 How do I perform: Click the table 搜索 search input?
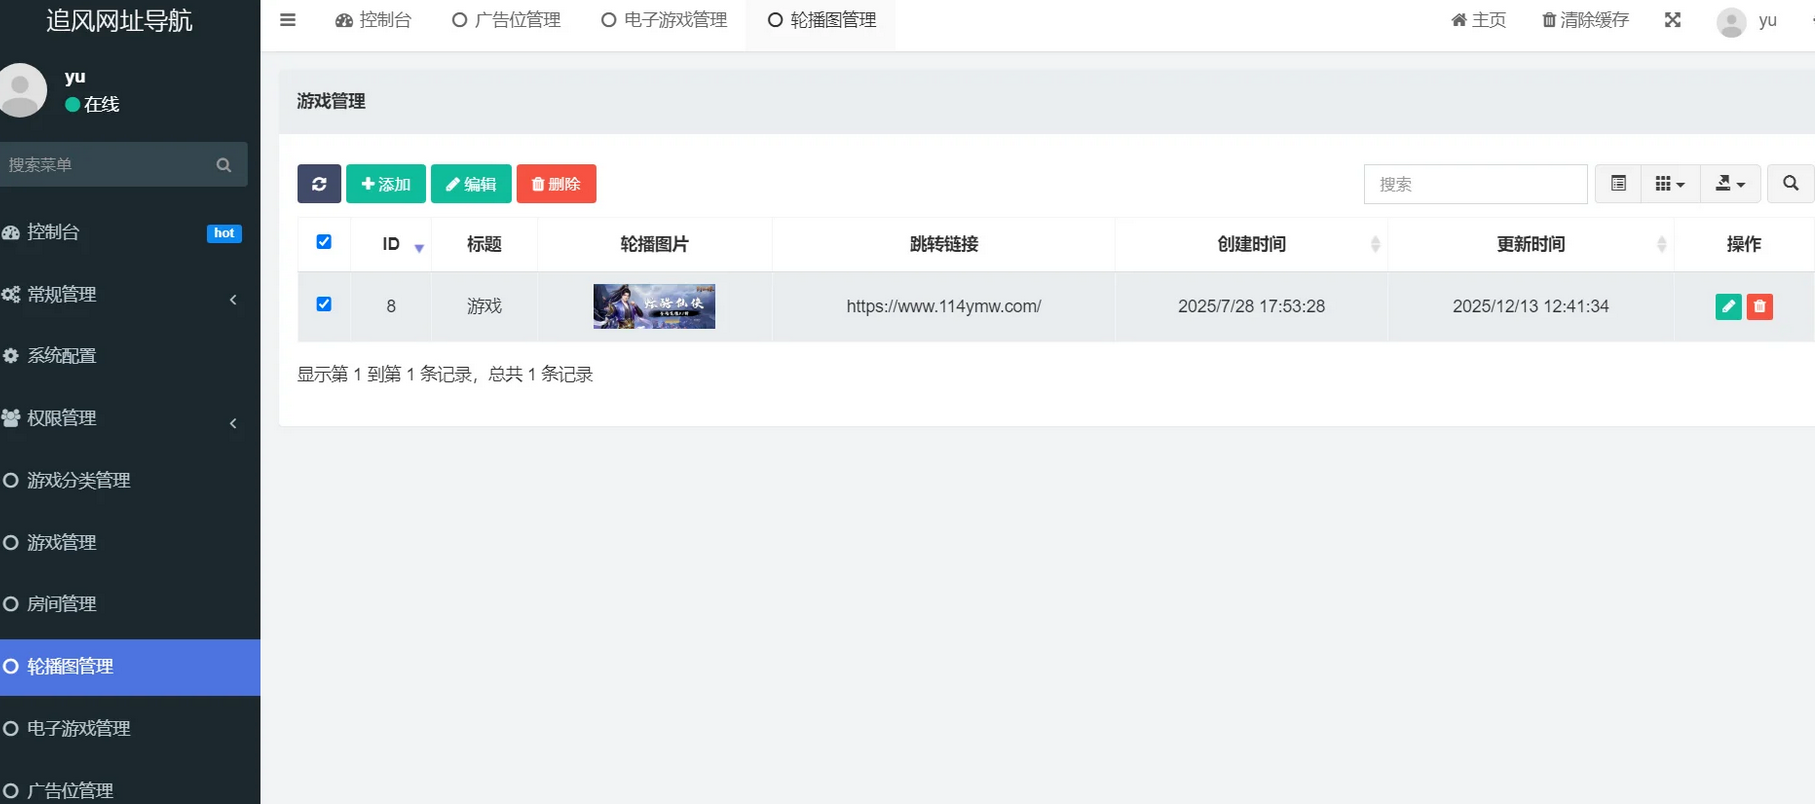pos(1475,184)
